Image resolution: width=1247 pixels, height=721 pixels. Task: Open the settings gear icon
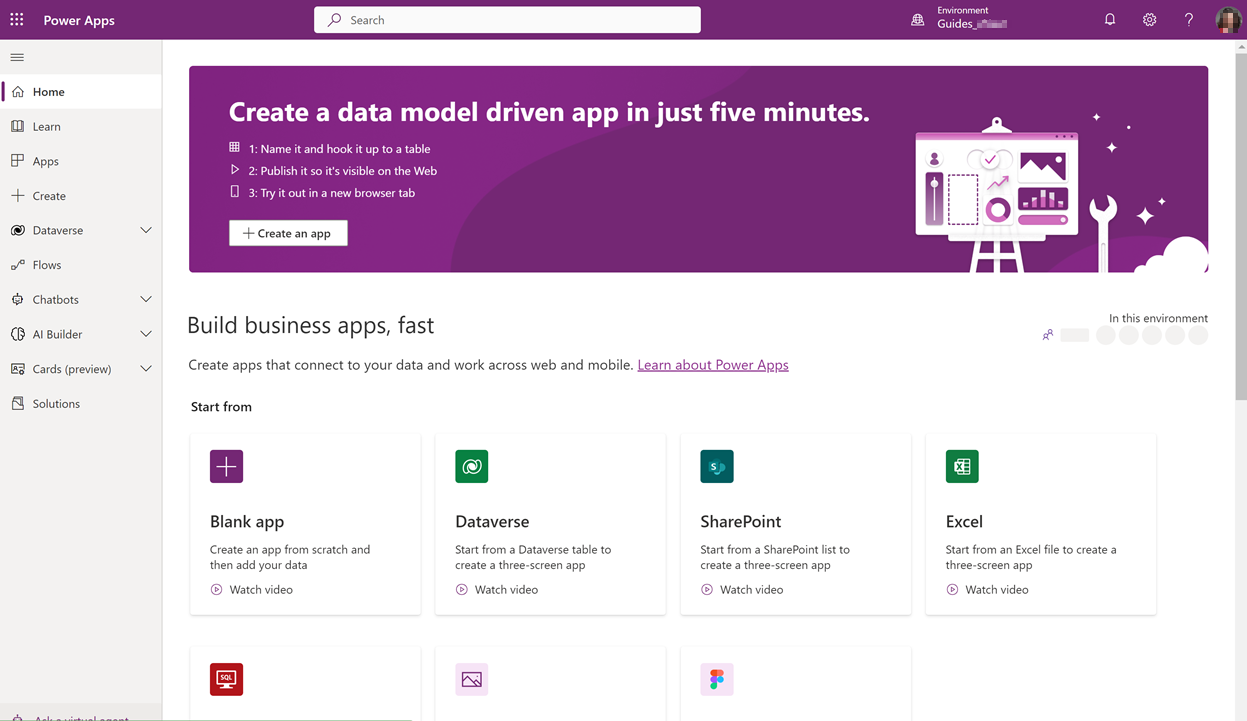coord(1150,20)
